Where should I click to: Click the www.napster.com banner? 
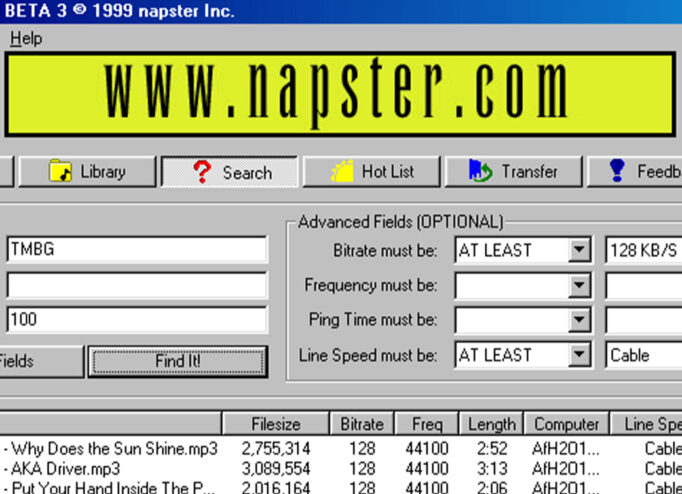[x=340, y=94]
